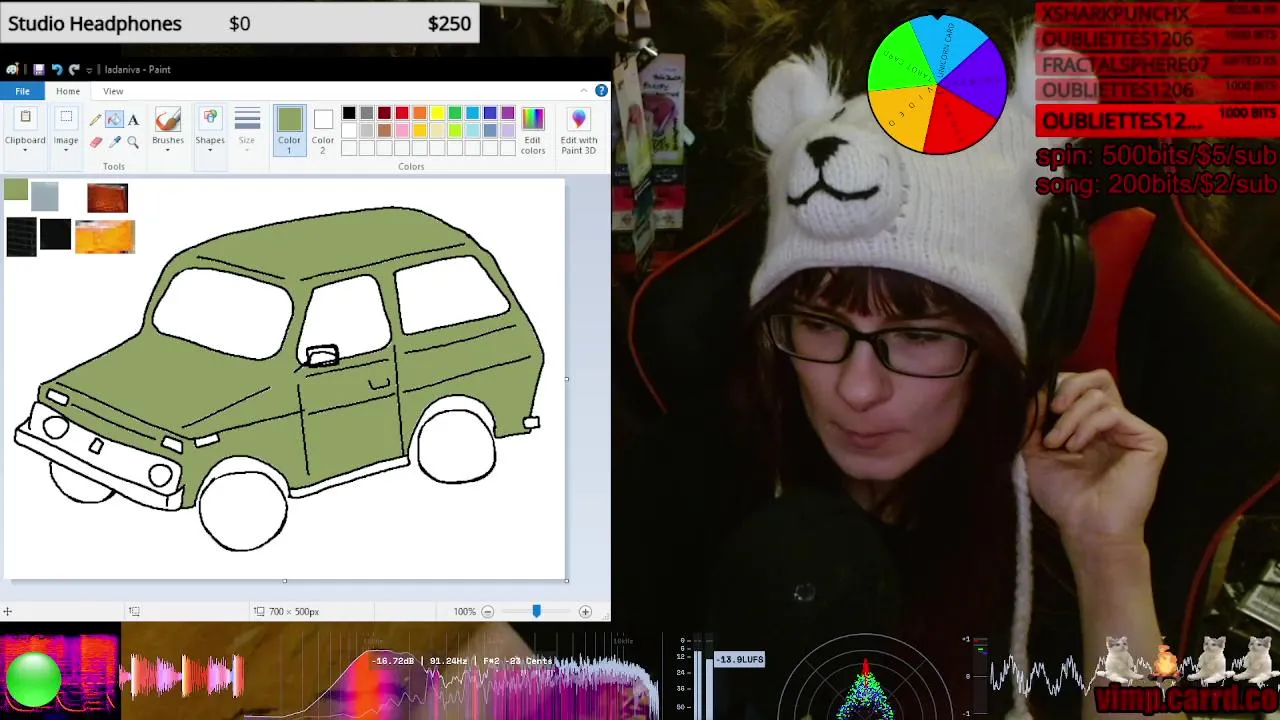1280x720 pixels.
Task: Switch to the Home ribbon tab
Action: point(68,91)
